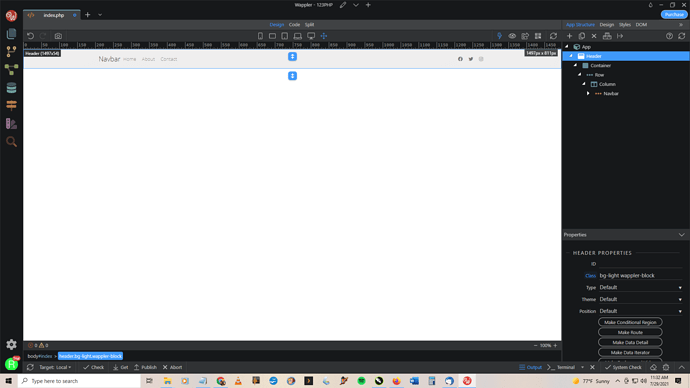The image size is (690, 388).
Task: Open the Database Manager sidebar icon
Action: [11, 88]
